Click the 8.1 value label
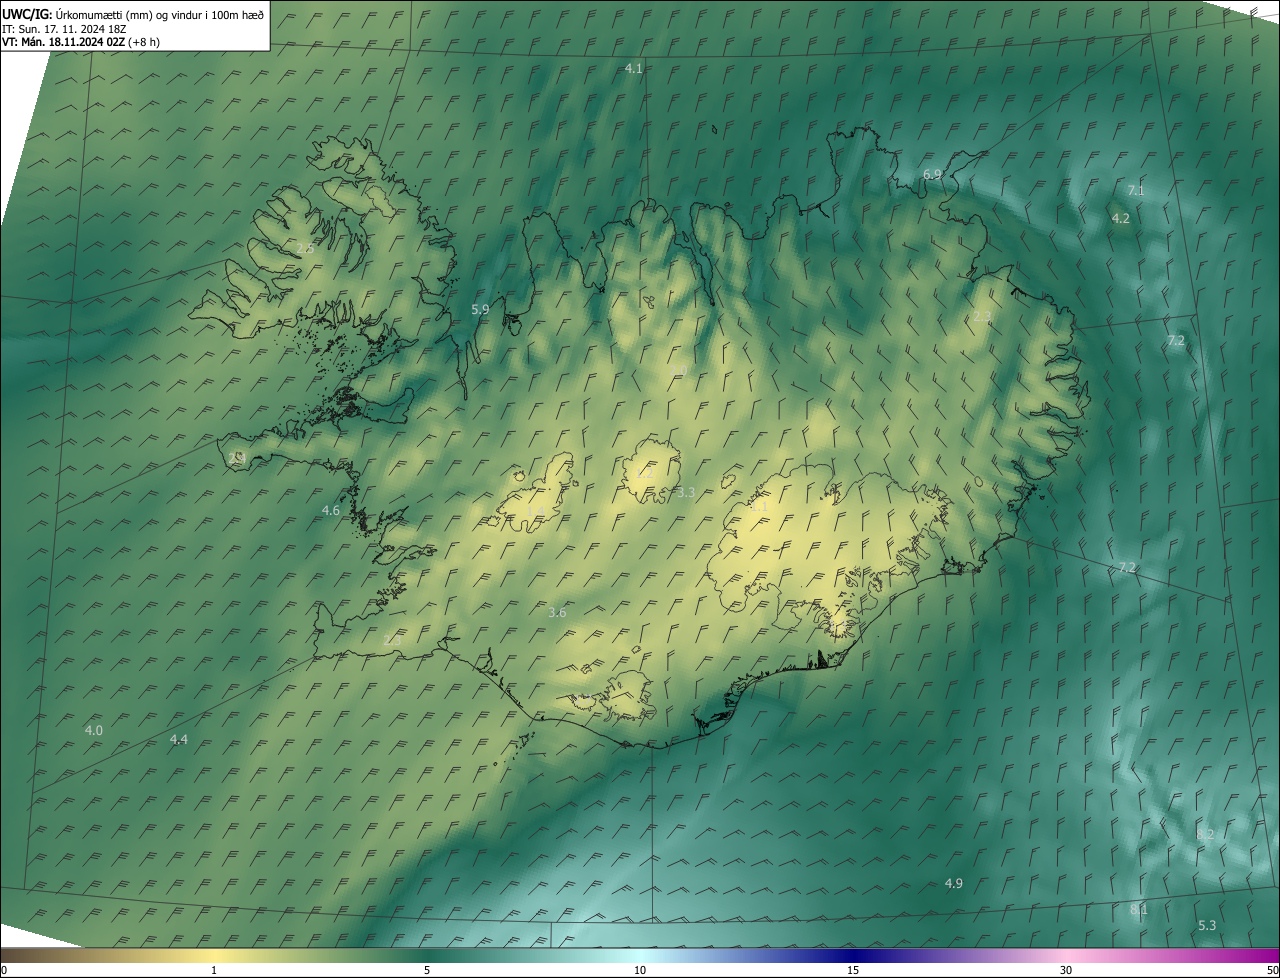 coord(1139,909)
